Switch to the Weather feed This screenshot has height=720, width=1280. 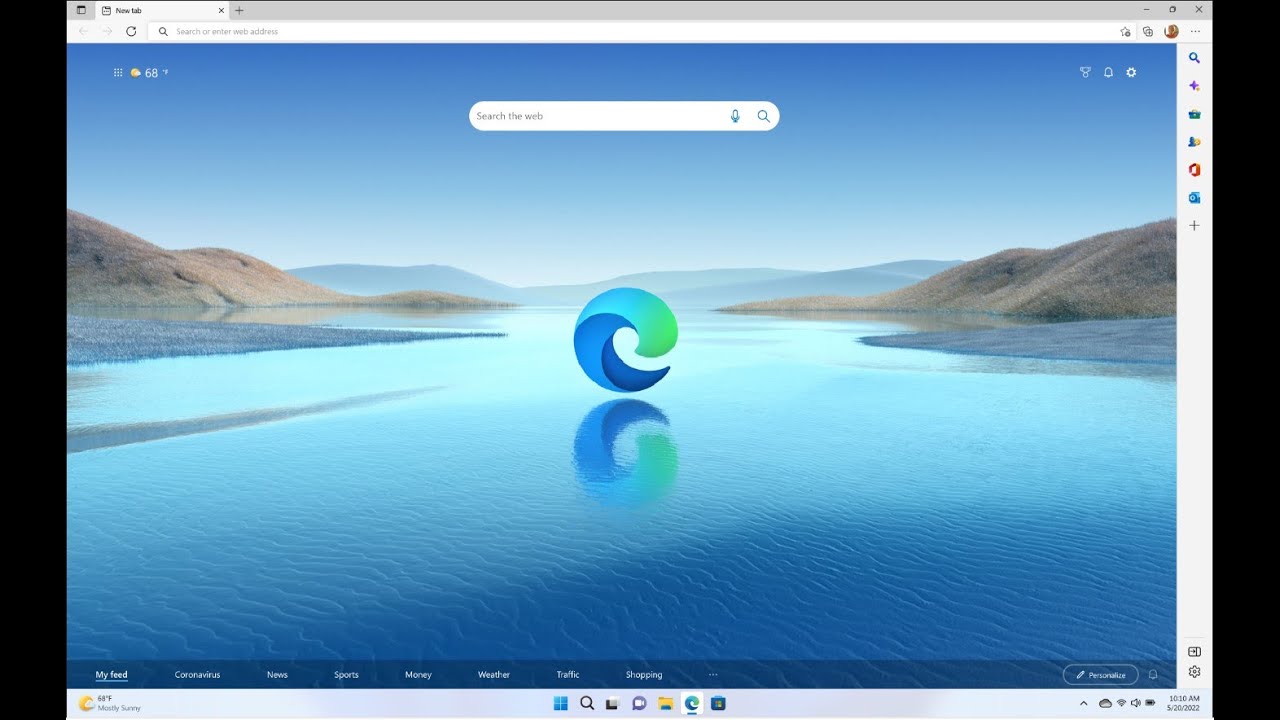pos(494,675)
